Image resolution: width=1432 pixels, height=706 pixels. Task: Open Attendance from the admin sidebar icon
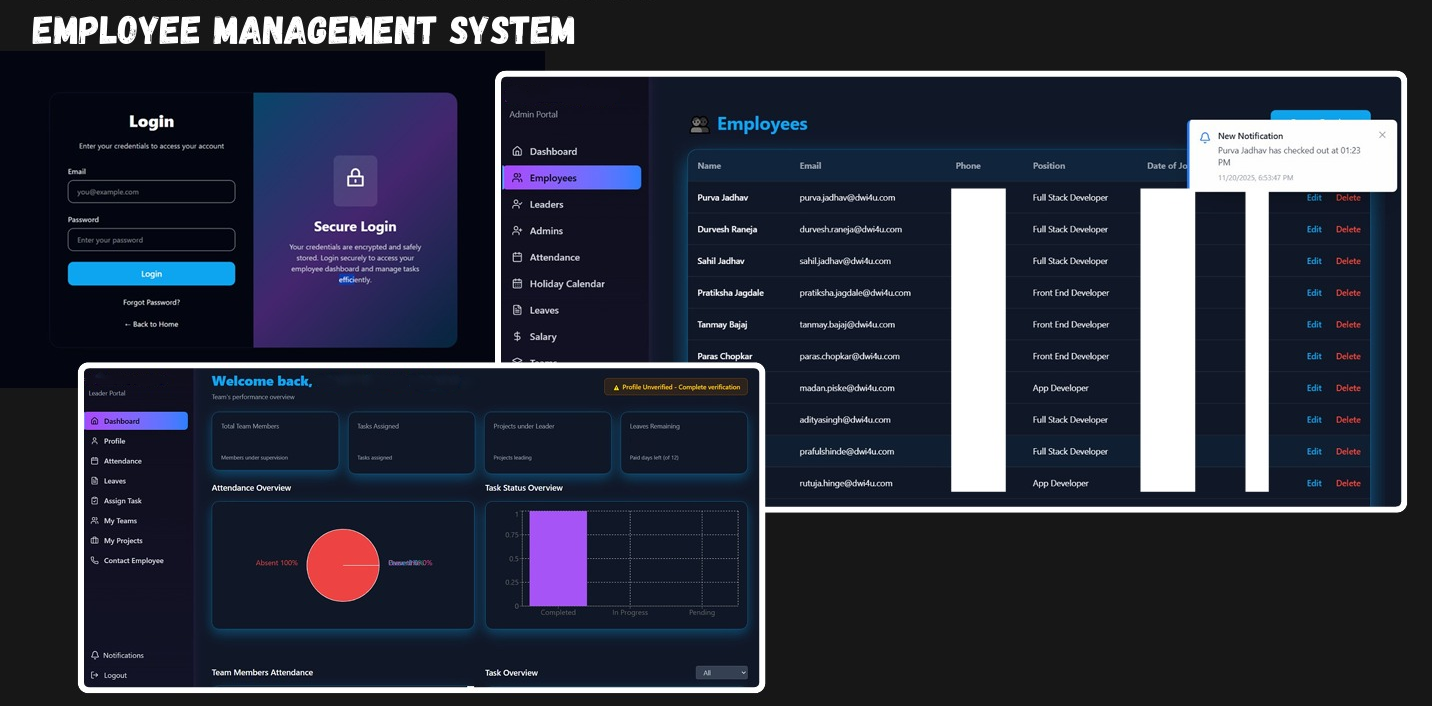516,257
